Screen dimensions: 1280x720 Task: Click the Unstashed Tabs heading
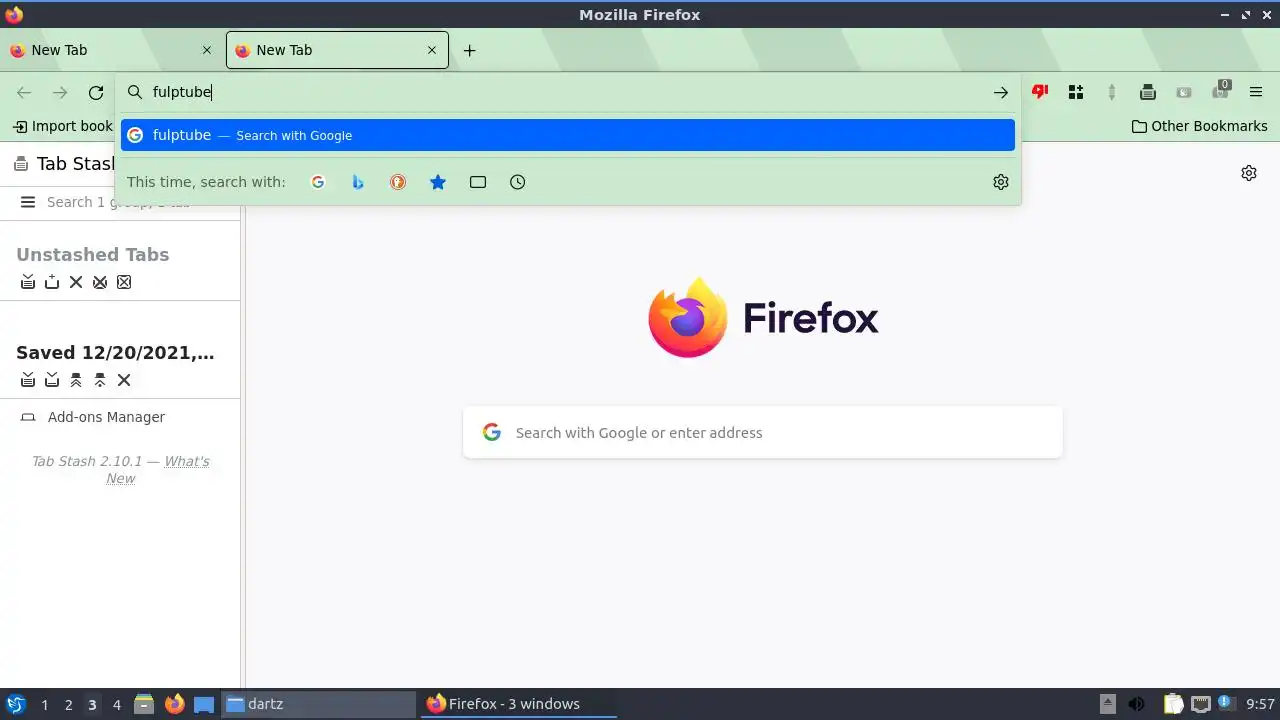(x=92, y=254)
